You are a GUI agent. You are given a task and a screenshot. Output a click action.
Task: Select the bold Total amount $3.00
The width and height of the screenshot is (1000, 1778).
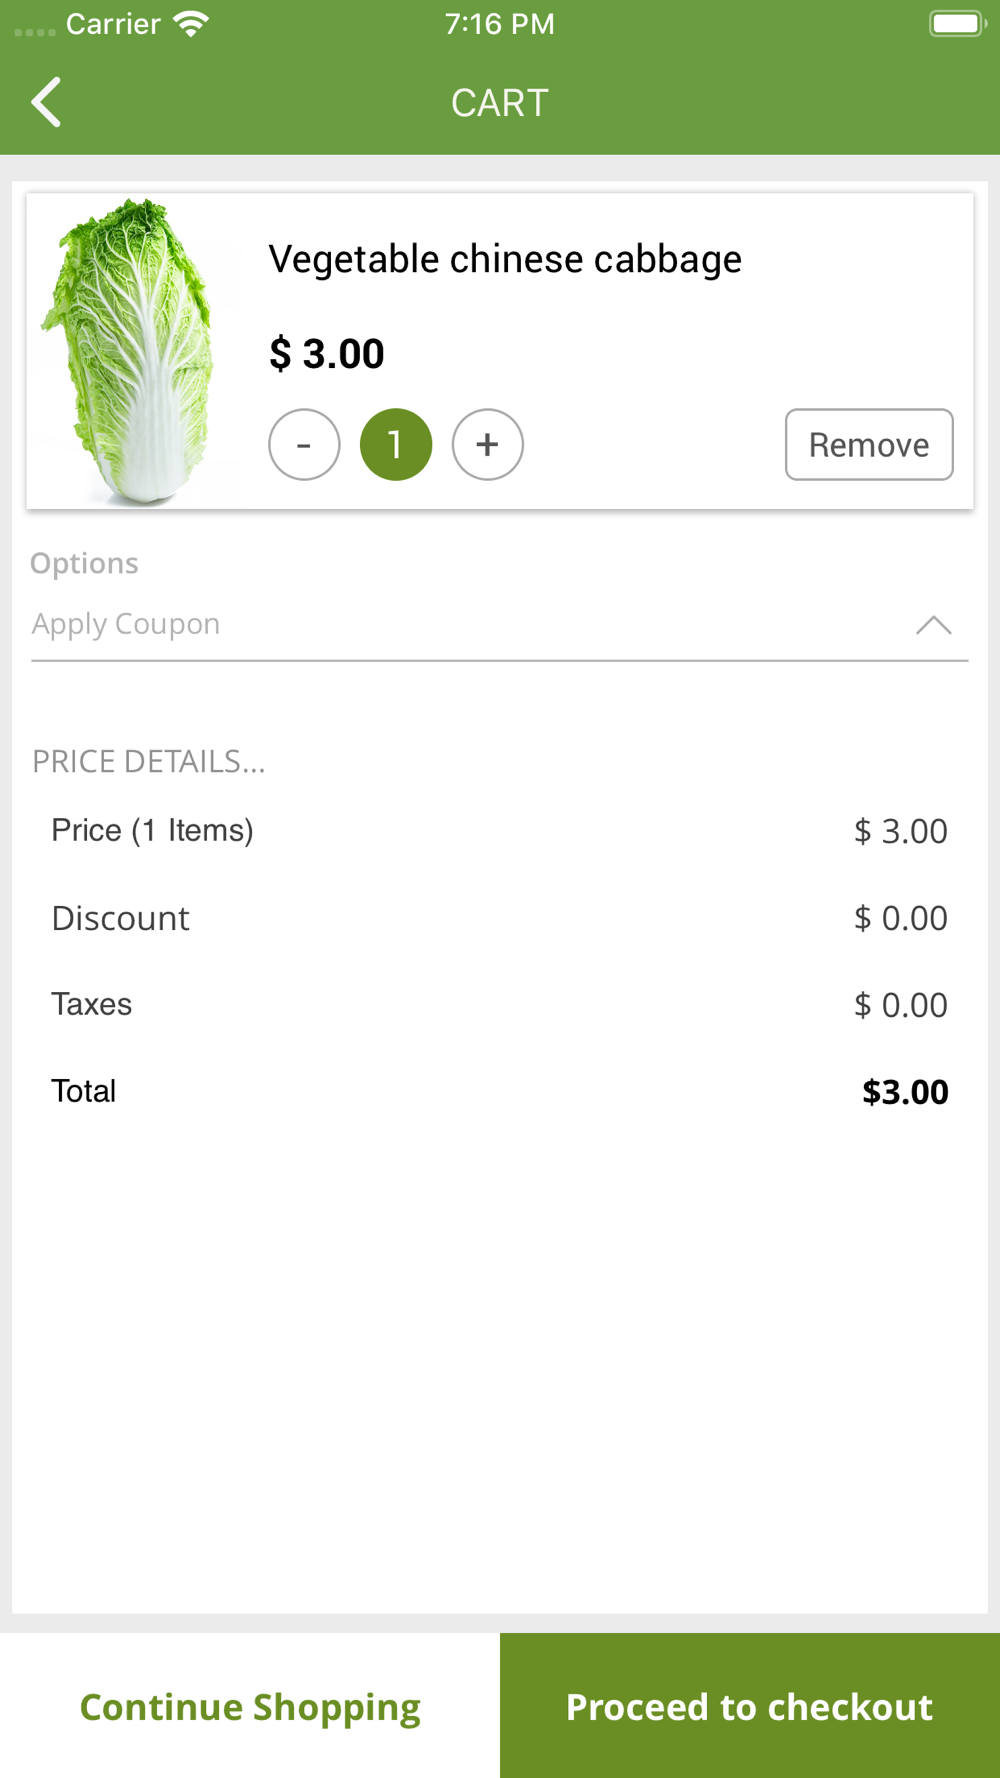(905, 1092)
